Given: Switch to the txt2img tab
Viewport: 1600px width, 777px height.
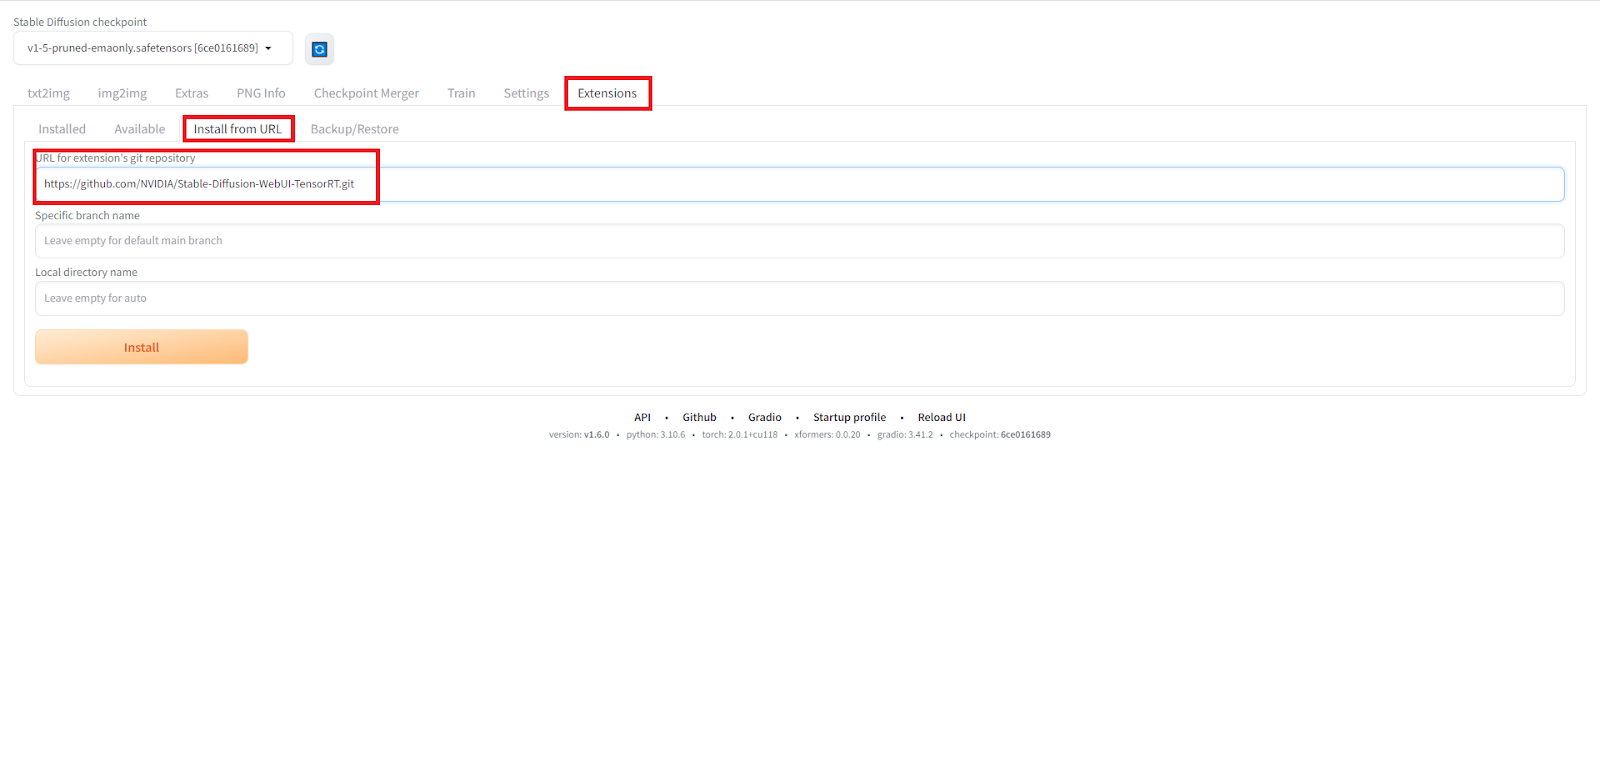Looking at the screenshot, I should [49, 93].
